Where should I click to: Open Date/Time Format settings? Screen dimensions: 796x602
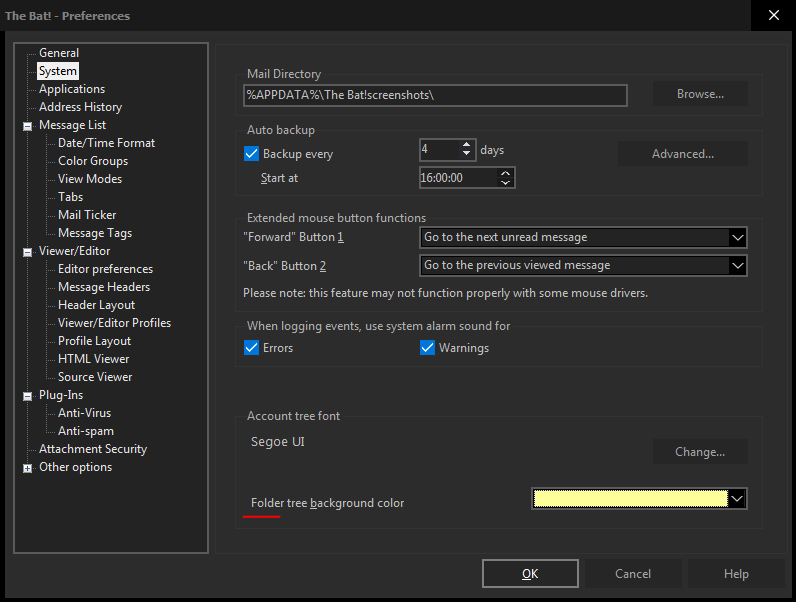pyautogui.click(x=106, y=143)
